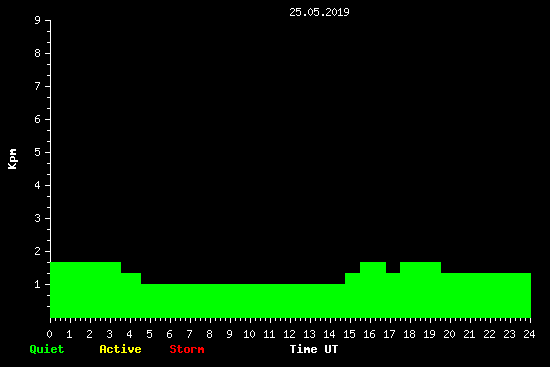Click the date title 25.05.2019

tap(319, 12)
